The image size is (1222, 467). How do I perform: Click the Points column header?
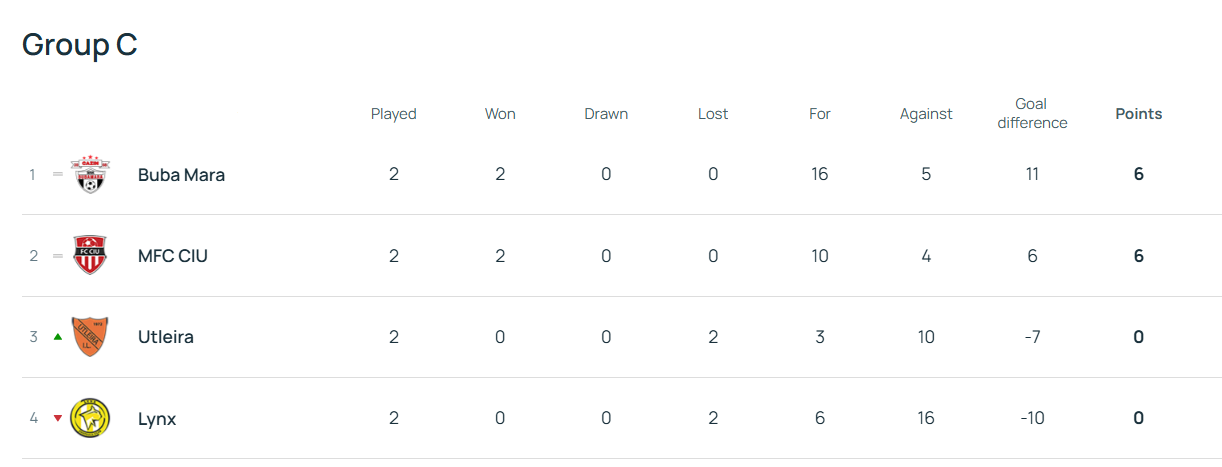pos(1139,114)
